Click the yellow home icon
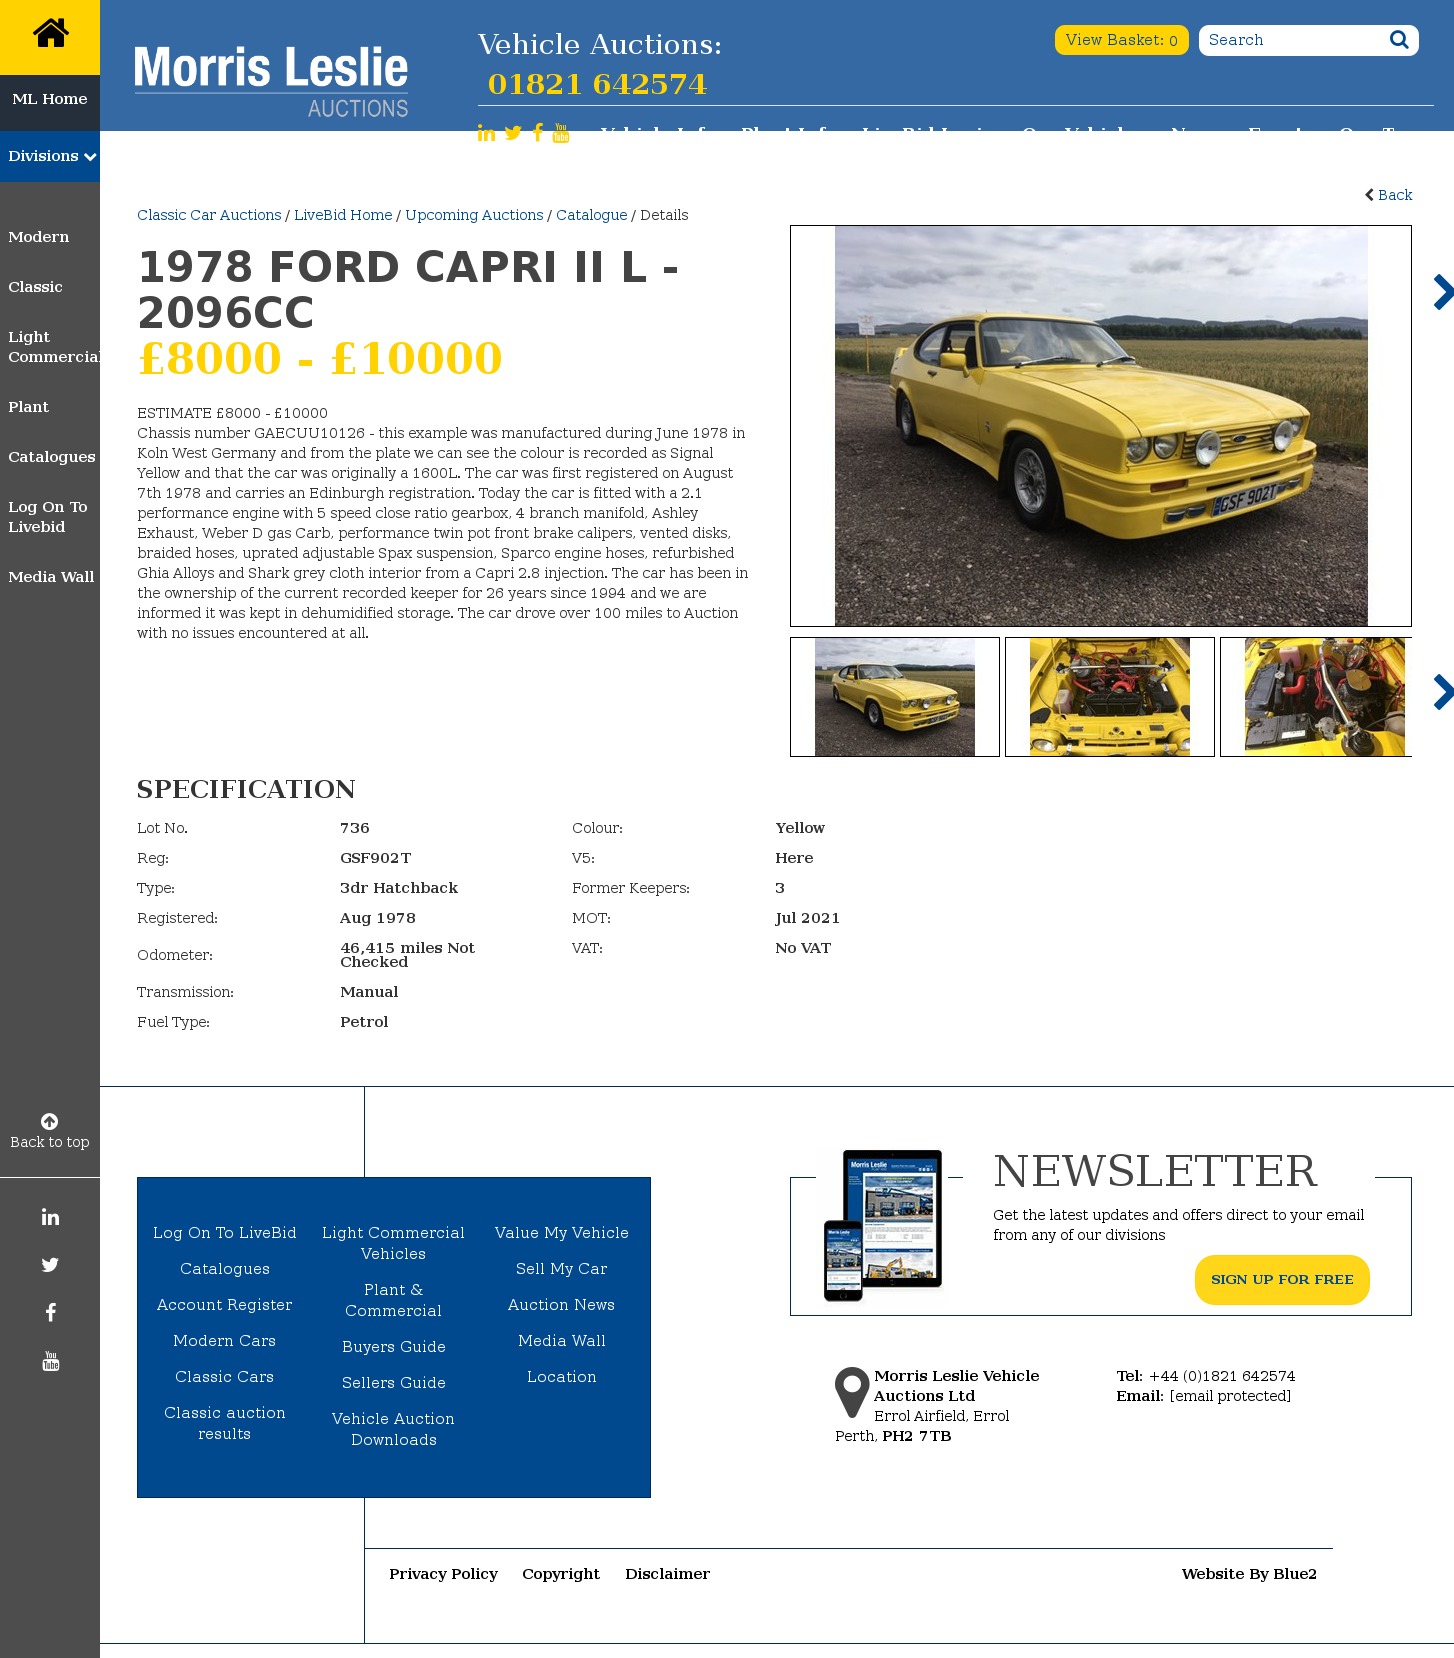The image size is (1454, 1658). point(50,34)
